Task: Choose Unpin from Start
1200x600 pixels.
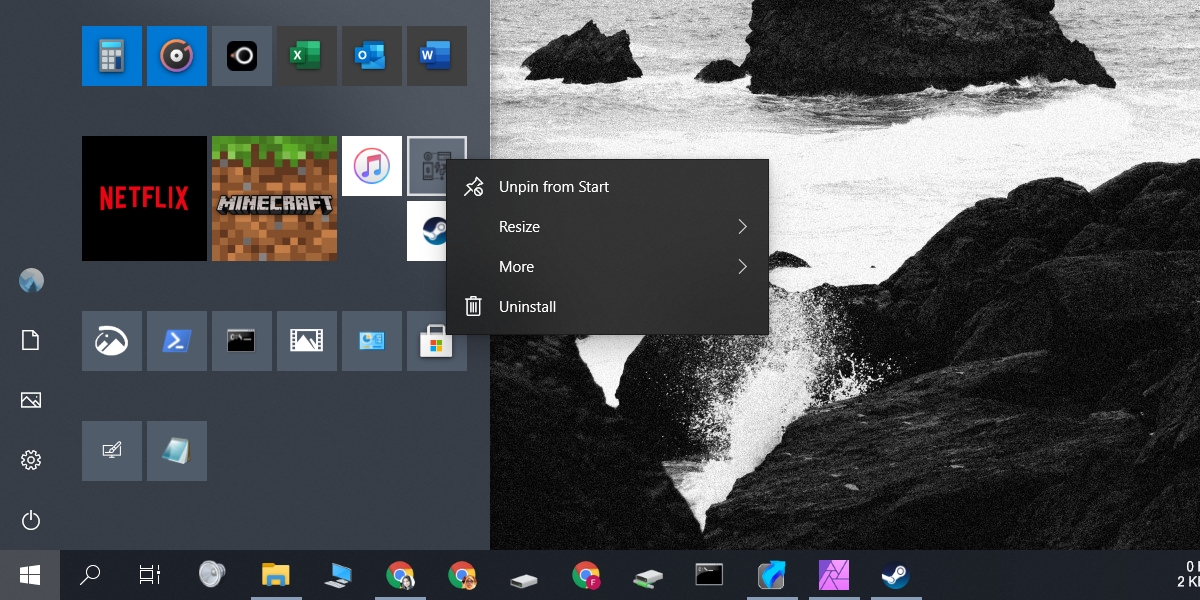Action: pyautogui.click(x=607, y=187)
